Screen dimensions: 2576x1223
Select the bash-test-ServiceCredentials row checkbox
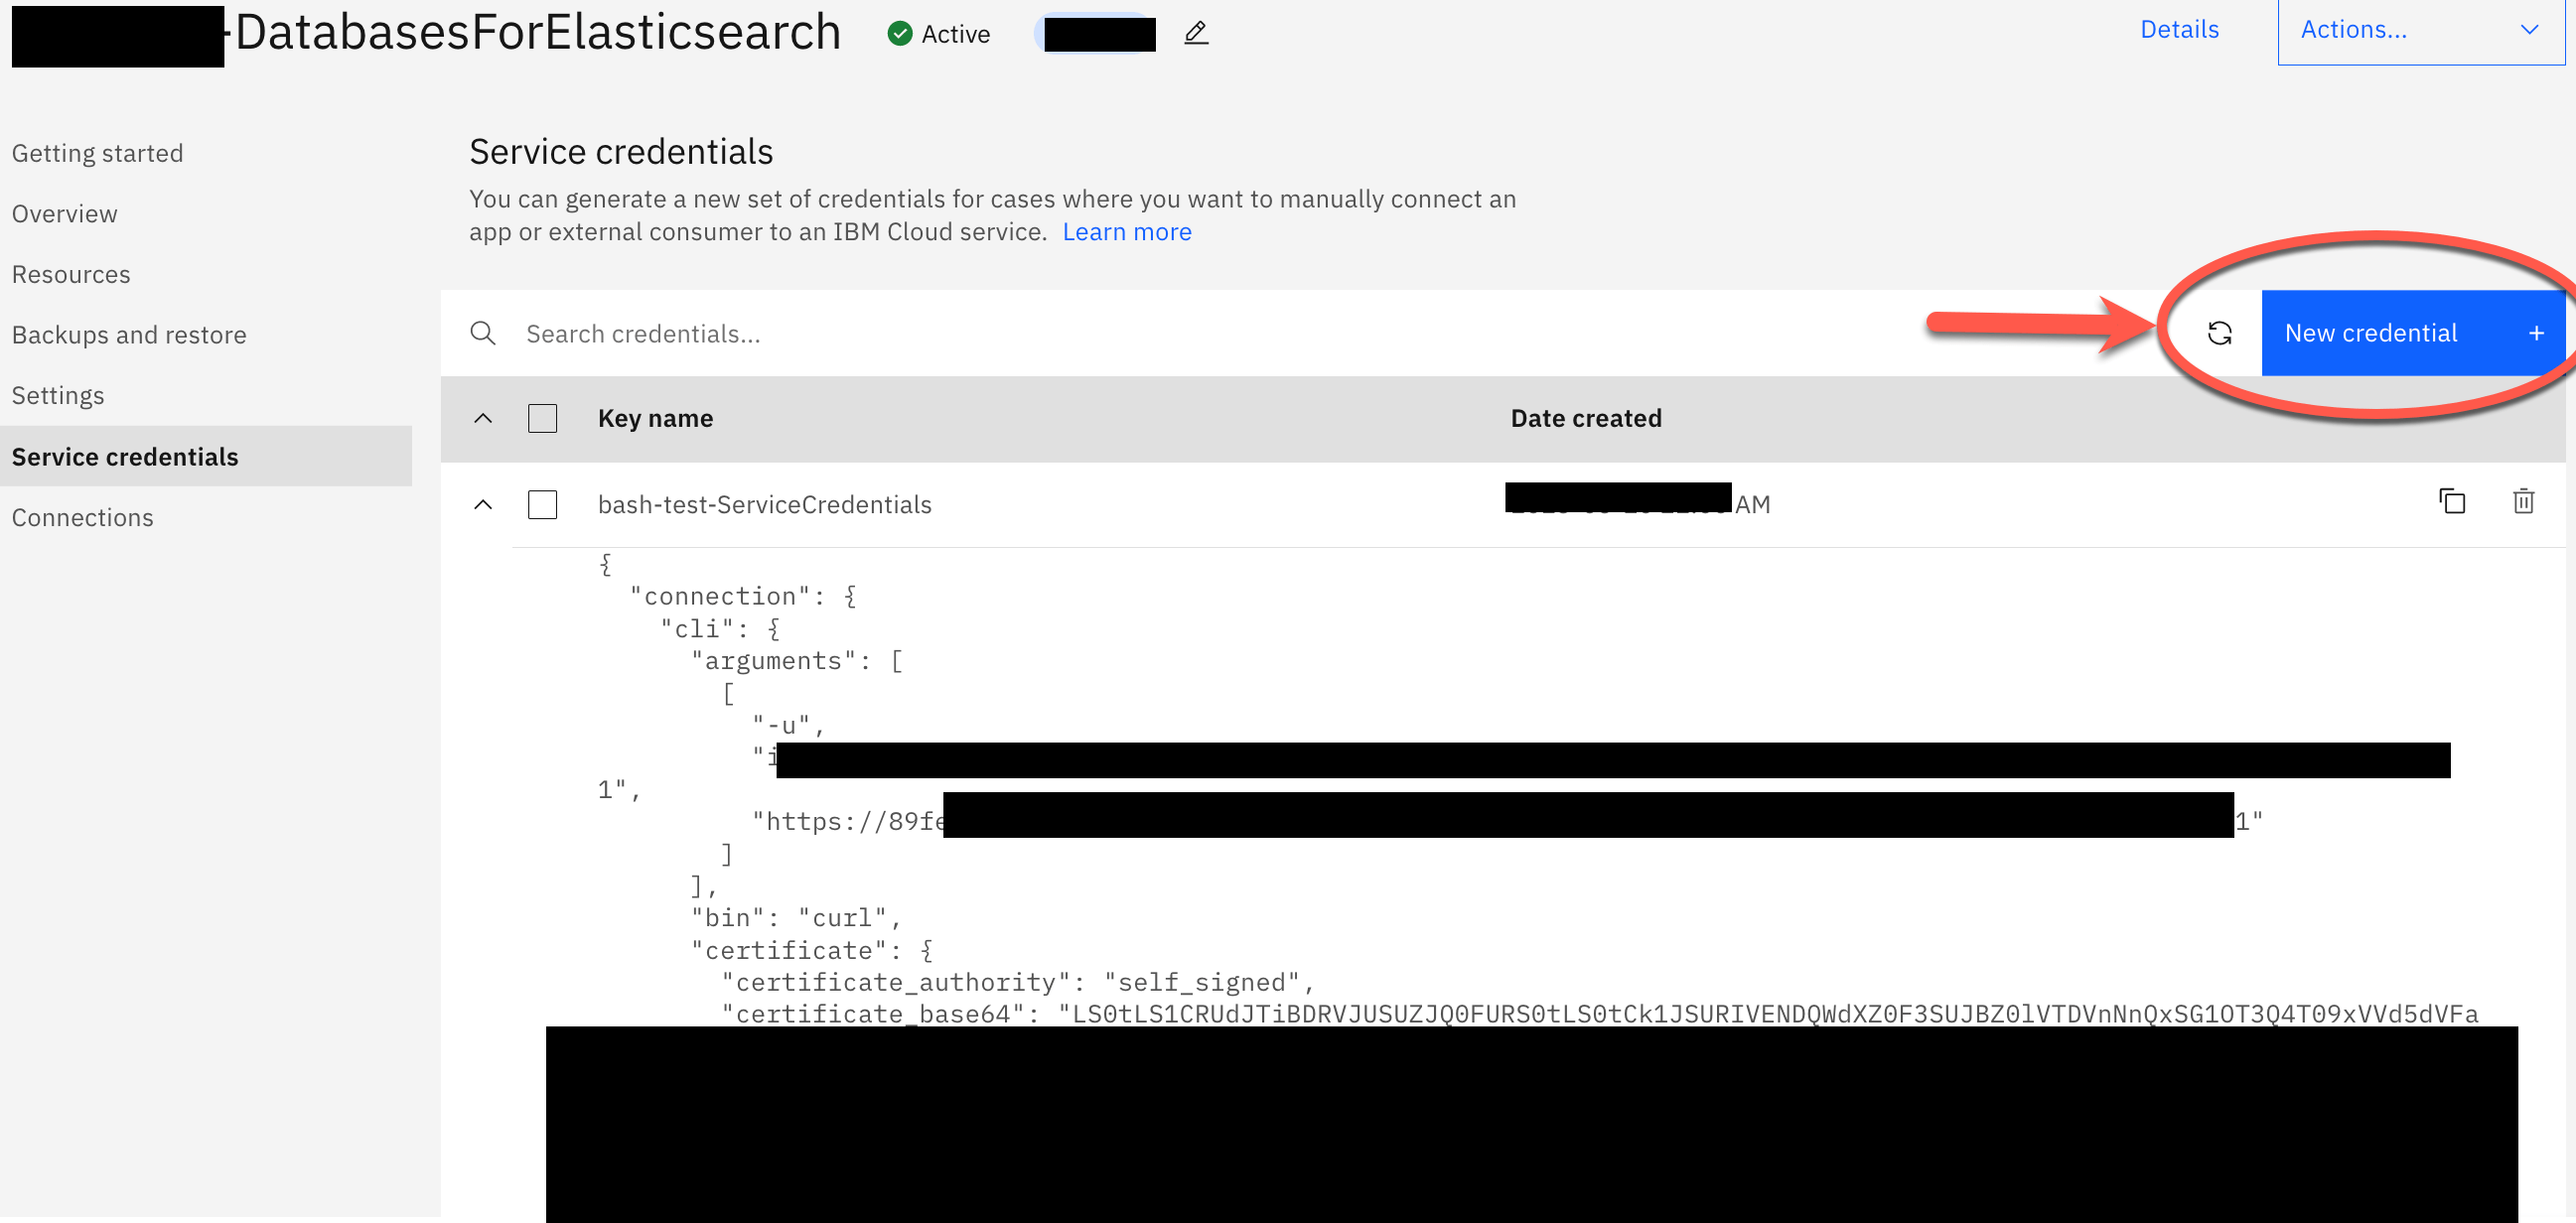coord(542,505)
